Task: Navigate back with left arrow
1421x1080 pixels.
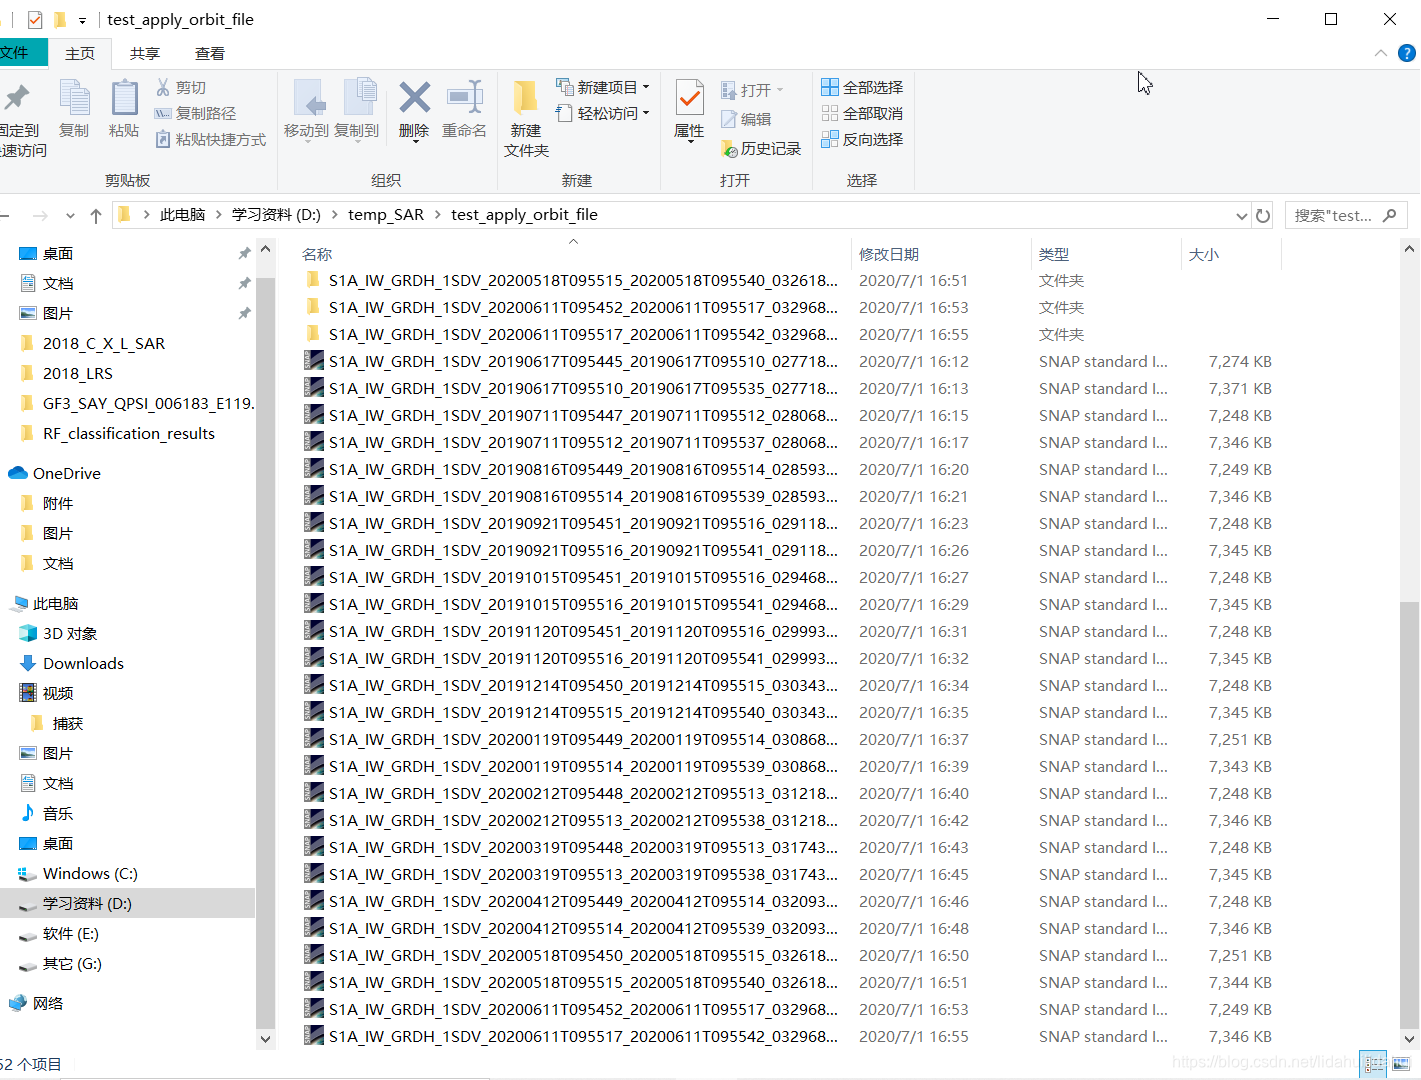Action: 4,216
